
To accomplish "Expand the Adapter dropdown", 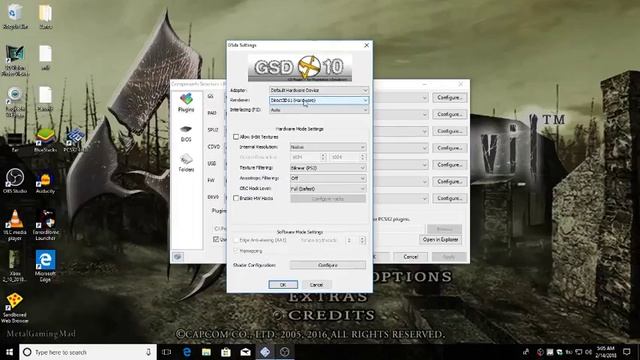I will [x=319, y=90].
